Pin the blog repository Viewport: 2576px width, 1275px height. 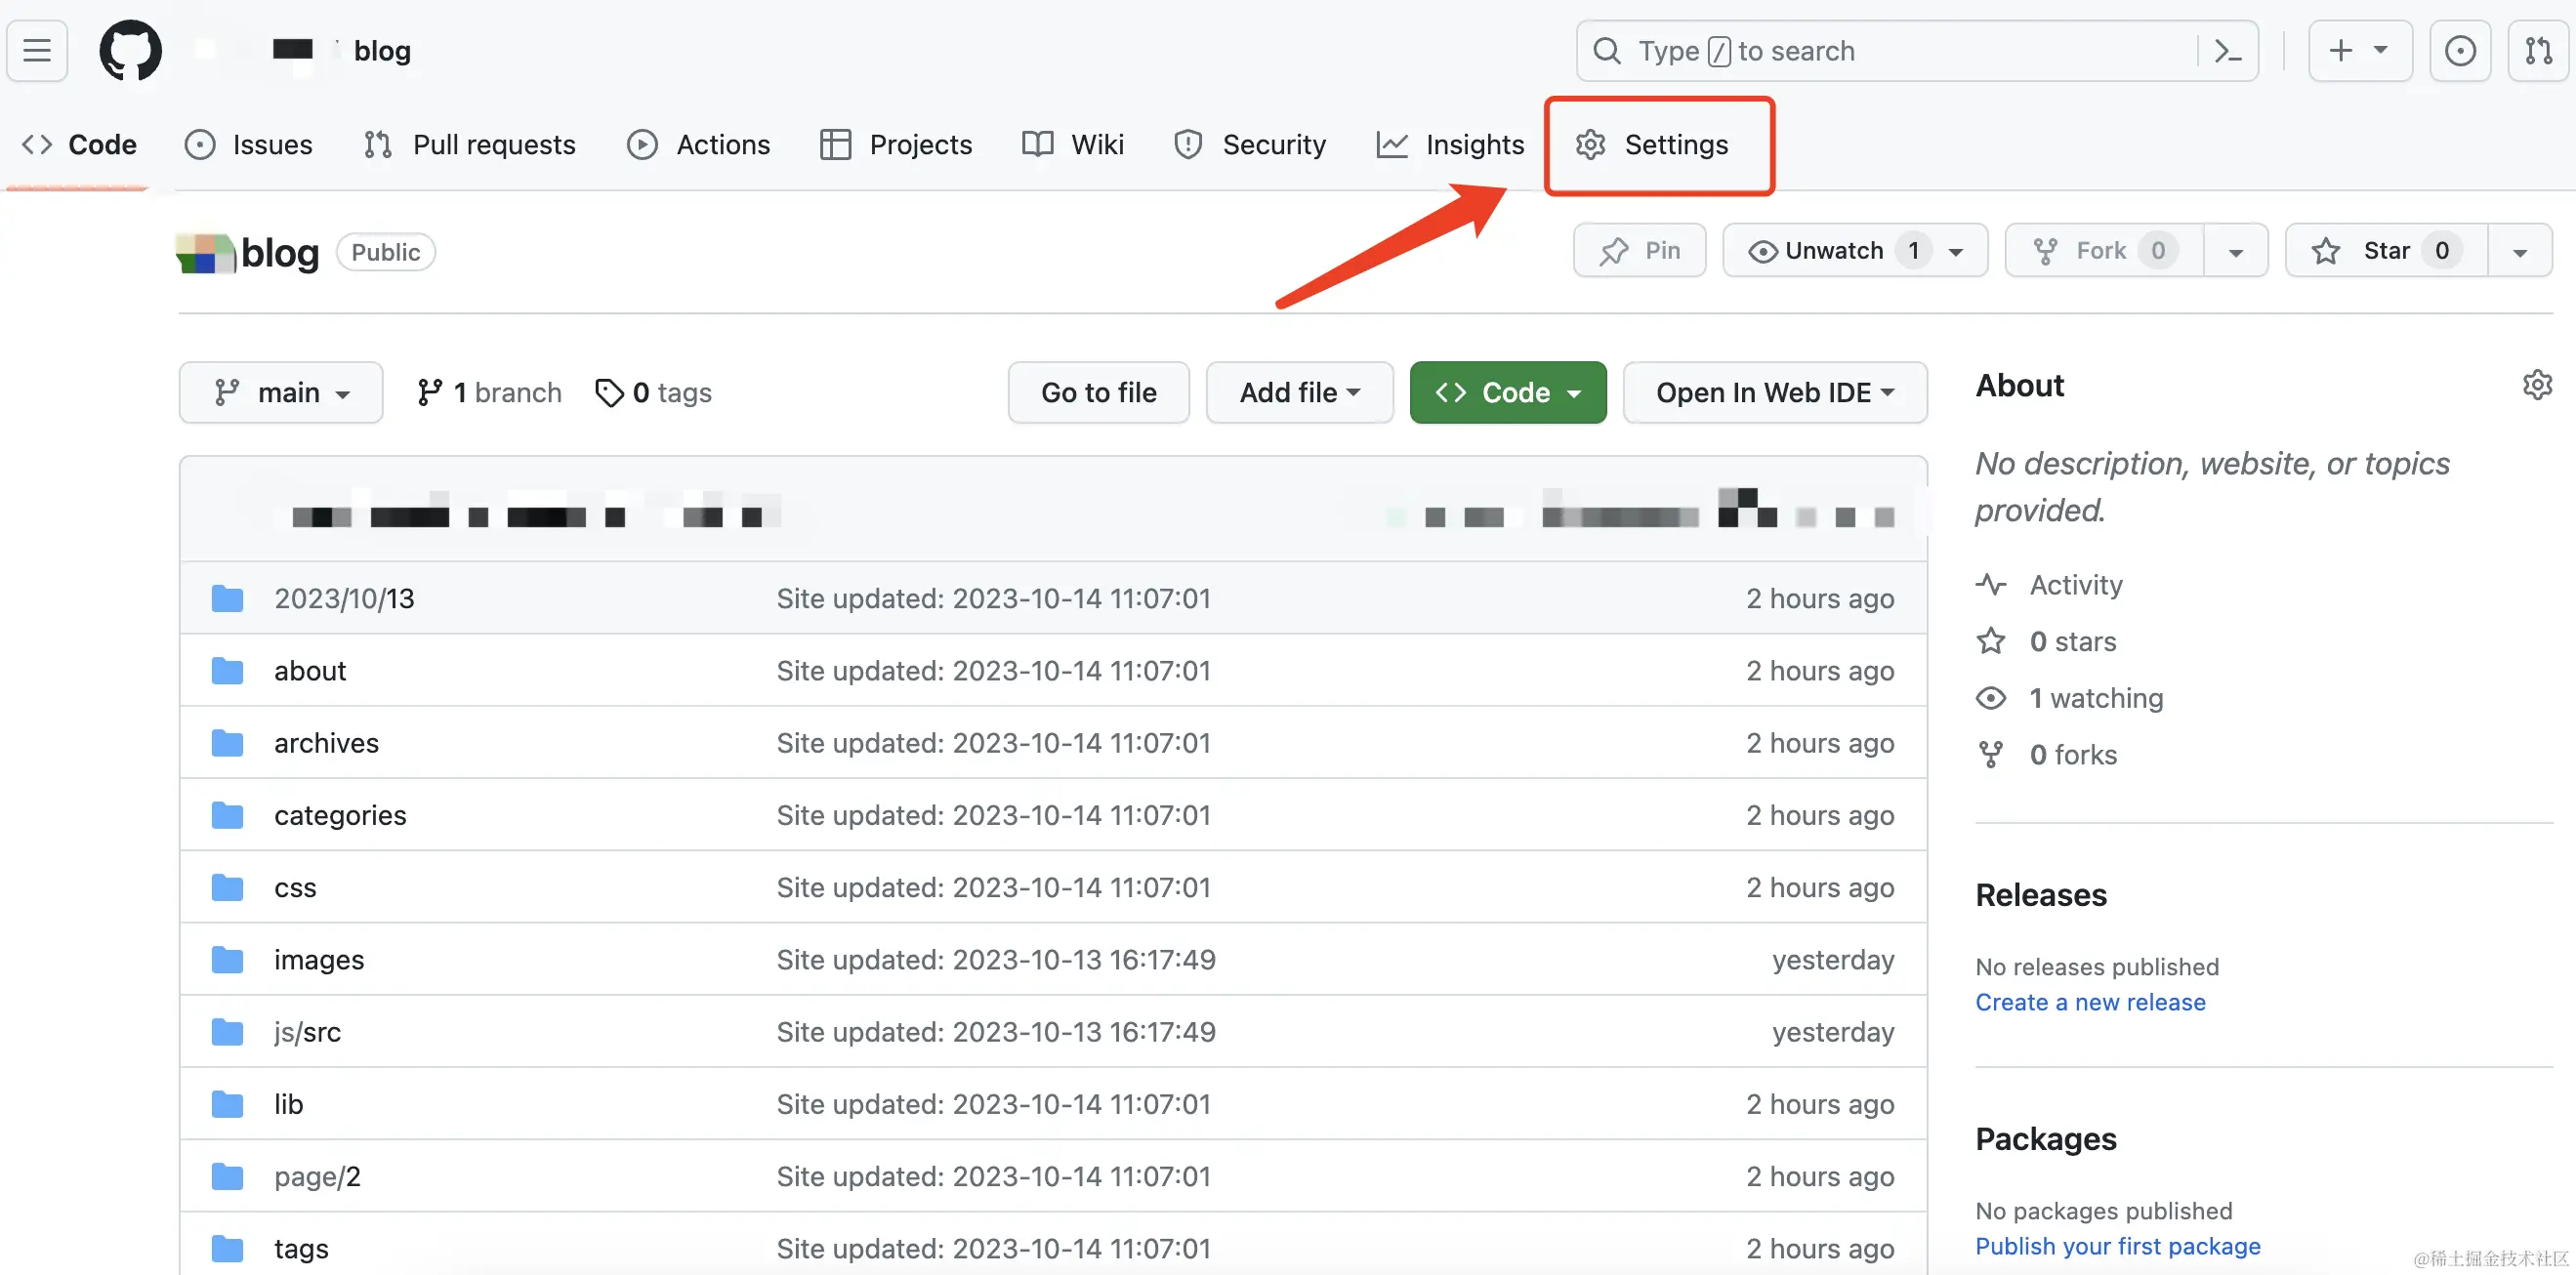tap(1639, 250)
